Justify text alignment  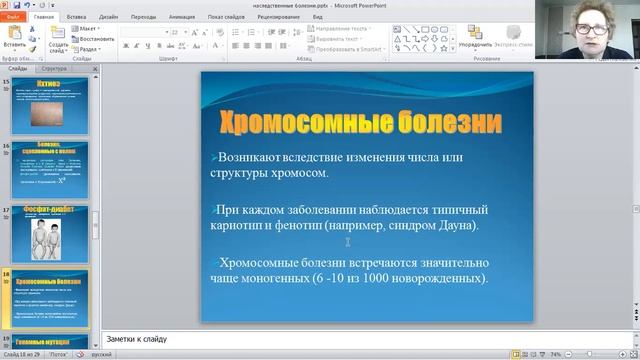(x=268, y=46)
